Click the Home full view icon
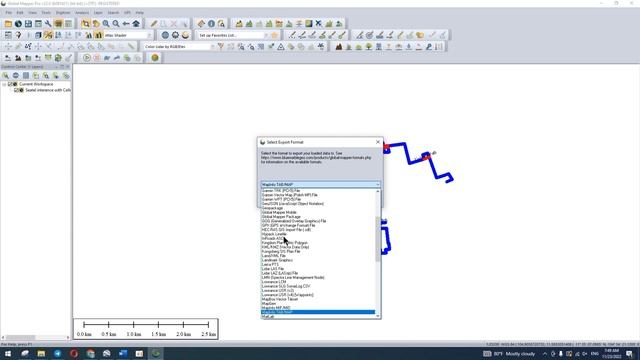 pos(136,24)
